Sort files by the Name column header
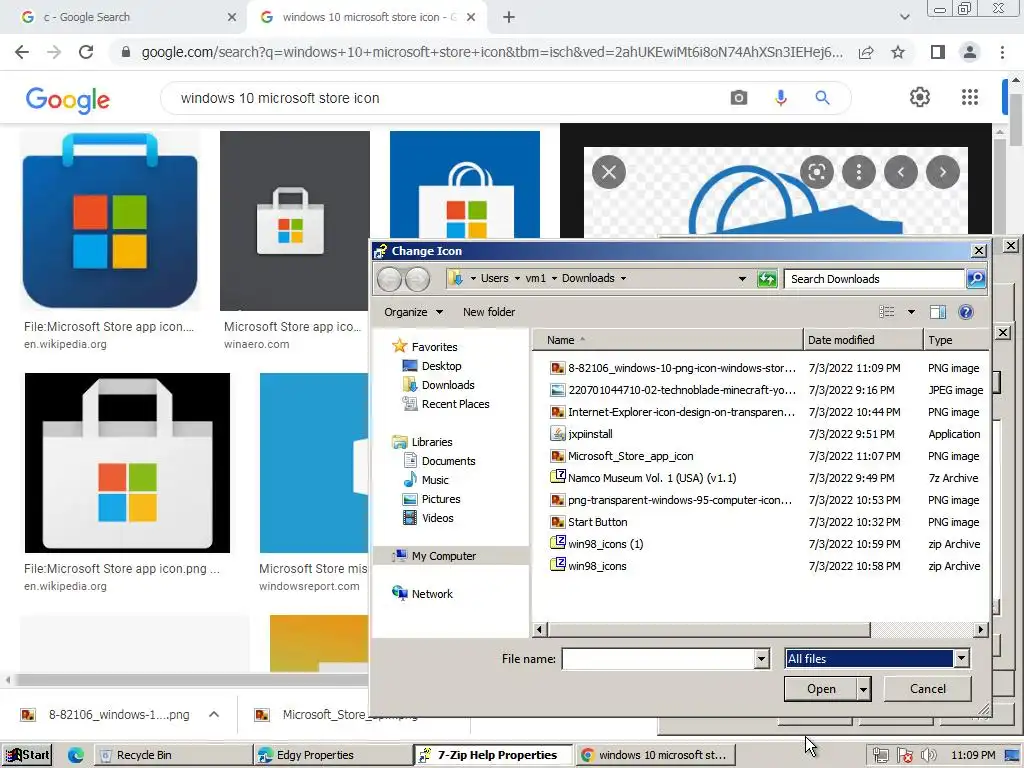Image resolution: width=1024 pixels, height=768 pixels. click(667, 340)
